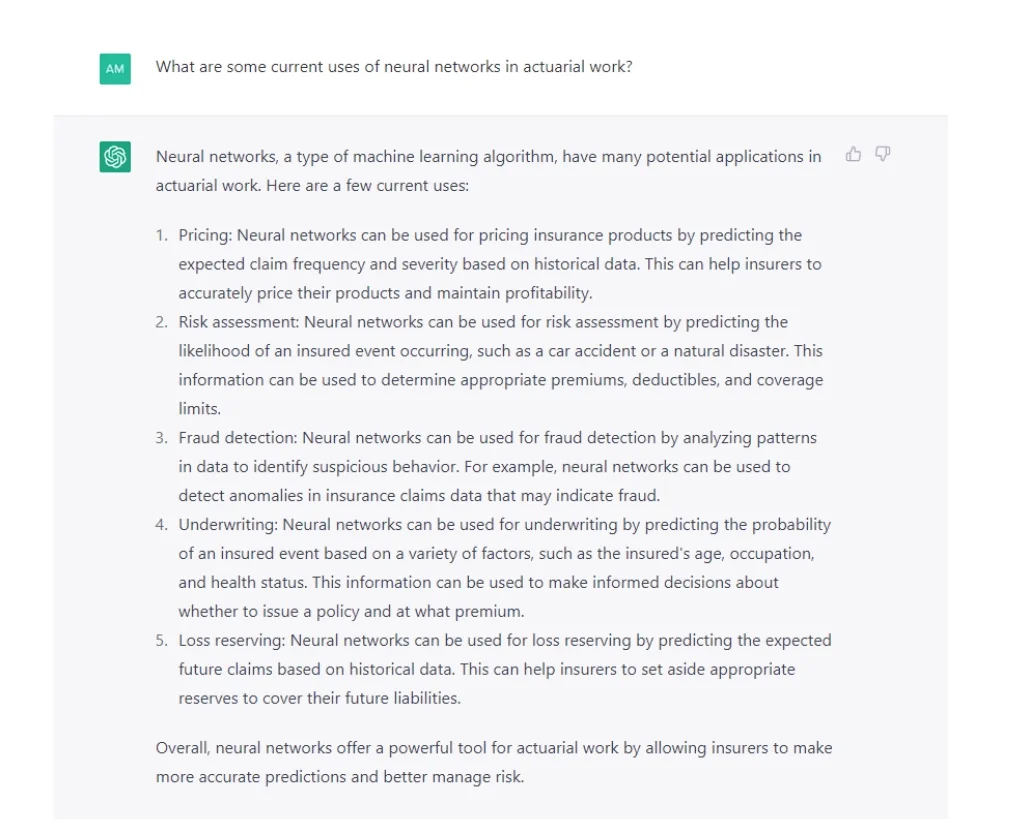
Task: Click the numbered item 3 marker
Action: pyautogui.click(x=161, y=437)
